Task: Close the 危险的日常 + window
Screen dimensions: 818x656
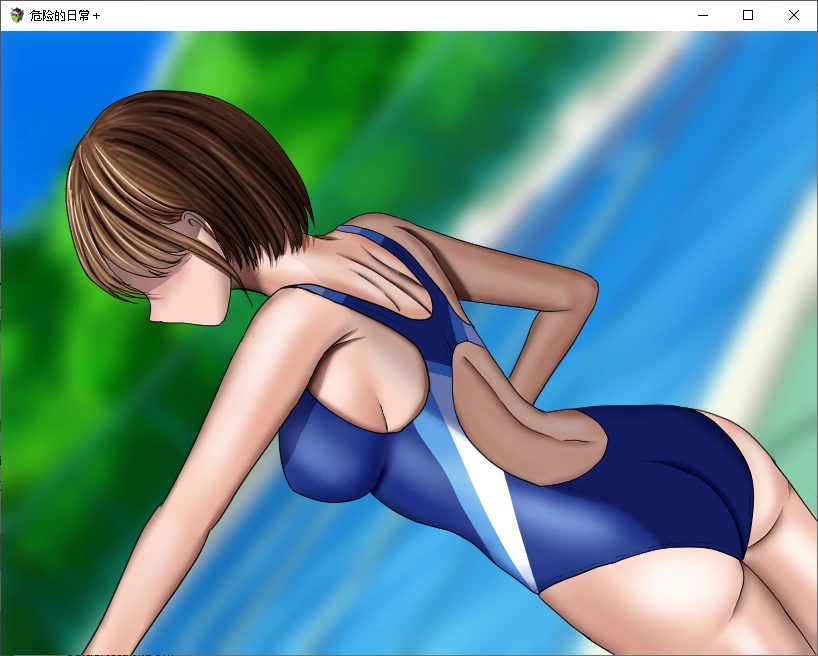Action: coord(793,15)
